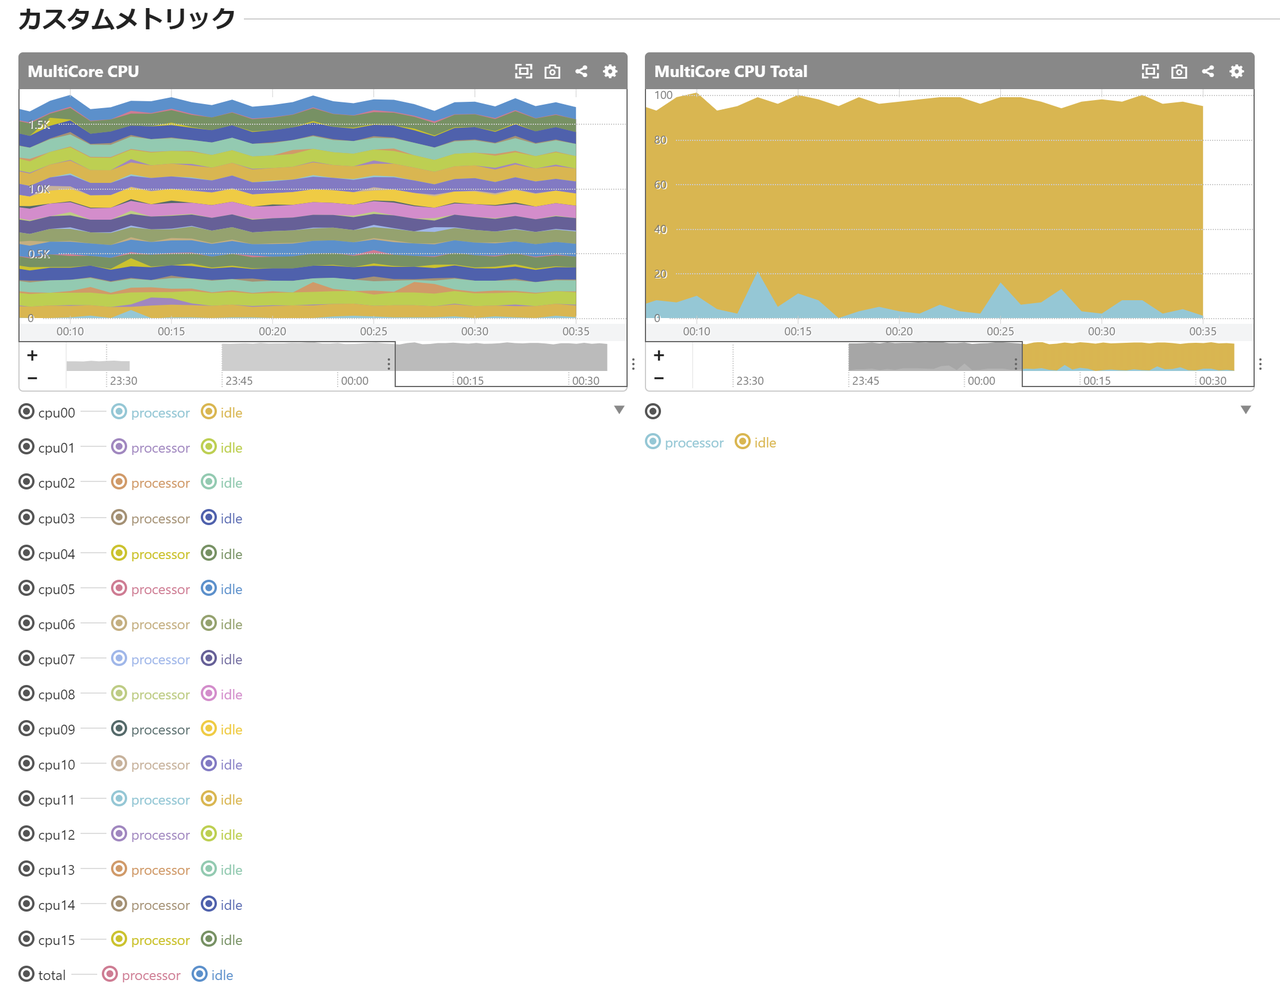Open settings gear for MultiCore CPU
This screenshot has width=1280, height=995.
tap(610, 71)
